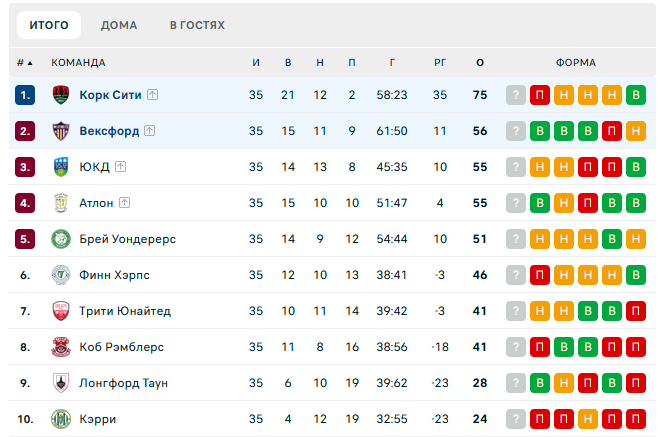Open the Трити Юнайтед team page
Image resolution: width=659 pixels, height=437 pixels.
click(125, 311)
